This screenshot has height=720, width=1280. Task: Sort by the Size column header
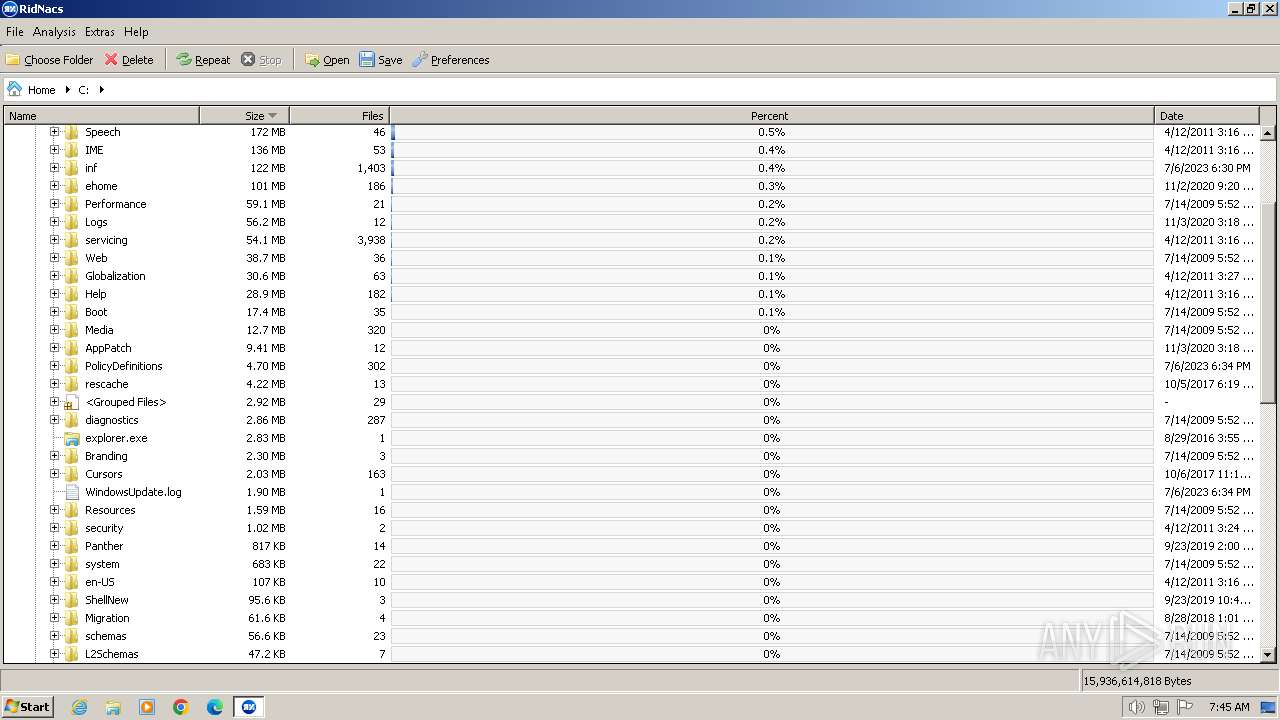(245, 116)
